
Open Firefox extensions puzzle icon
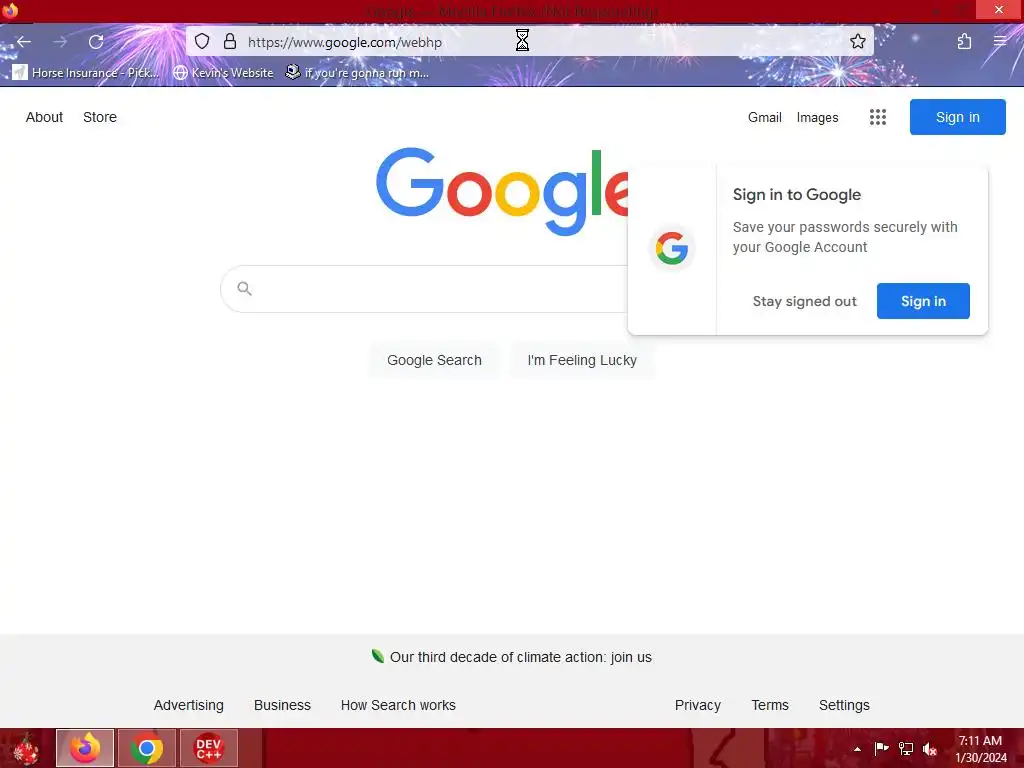(x=964, y=42)
